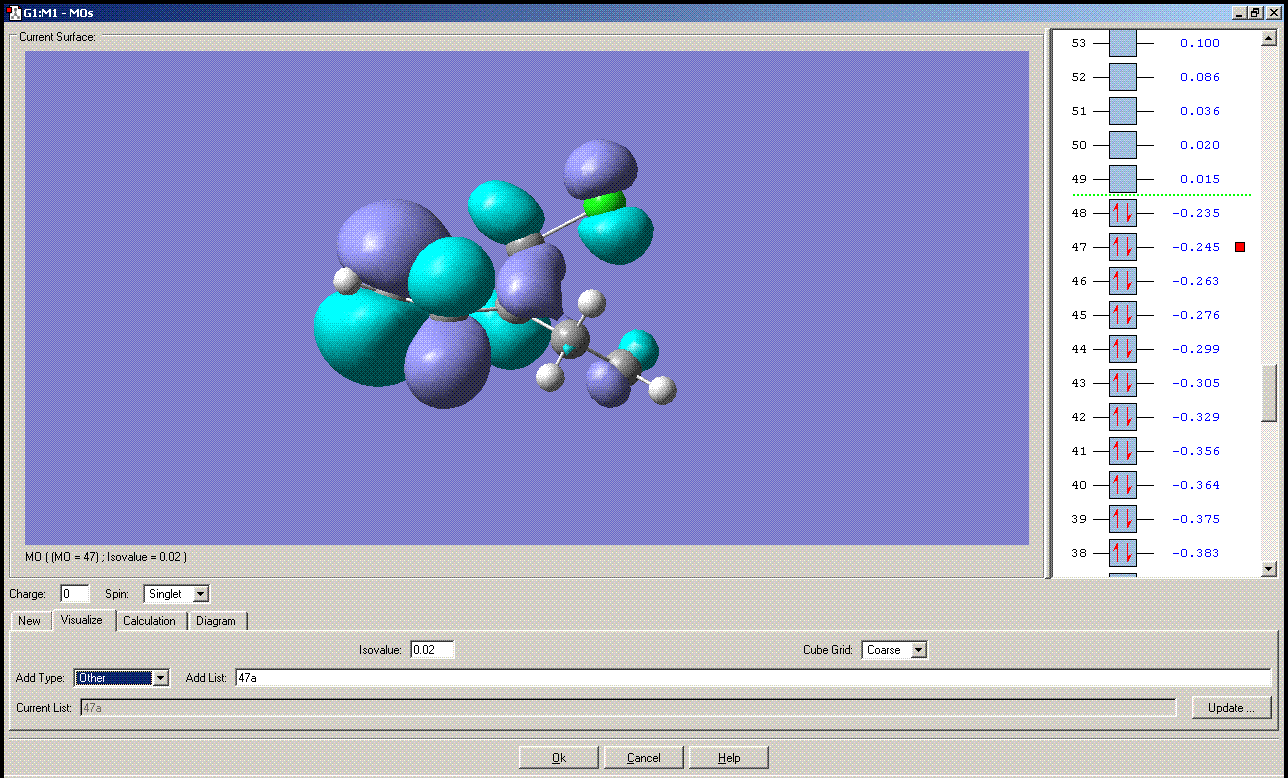Viewport: 1288px width, 778px height.
Task: Select the occupied orbital 42 box
Action: point(1124,417)
